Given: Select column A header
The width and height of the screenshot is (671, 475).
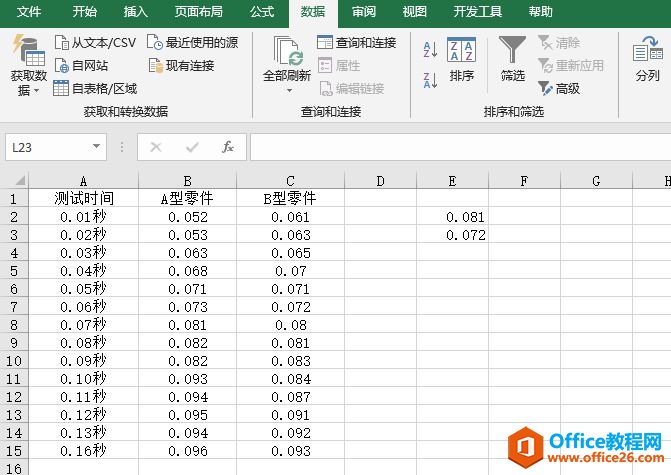Looking at the screenshot, I should pos(83,181).
